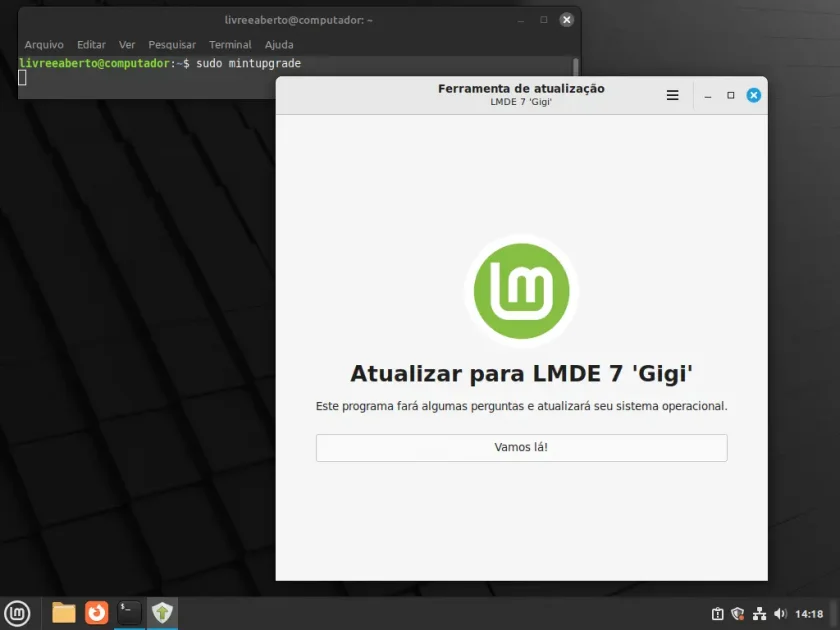This screenshot has width=840, height=630.
Task: Launch the file manager from the panel
Action: pos(64,613)
